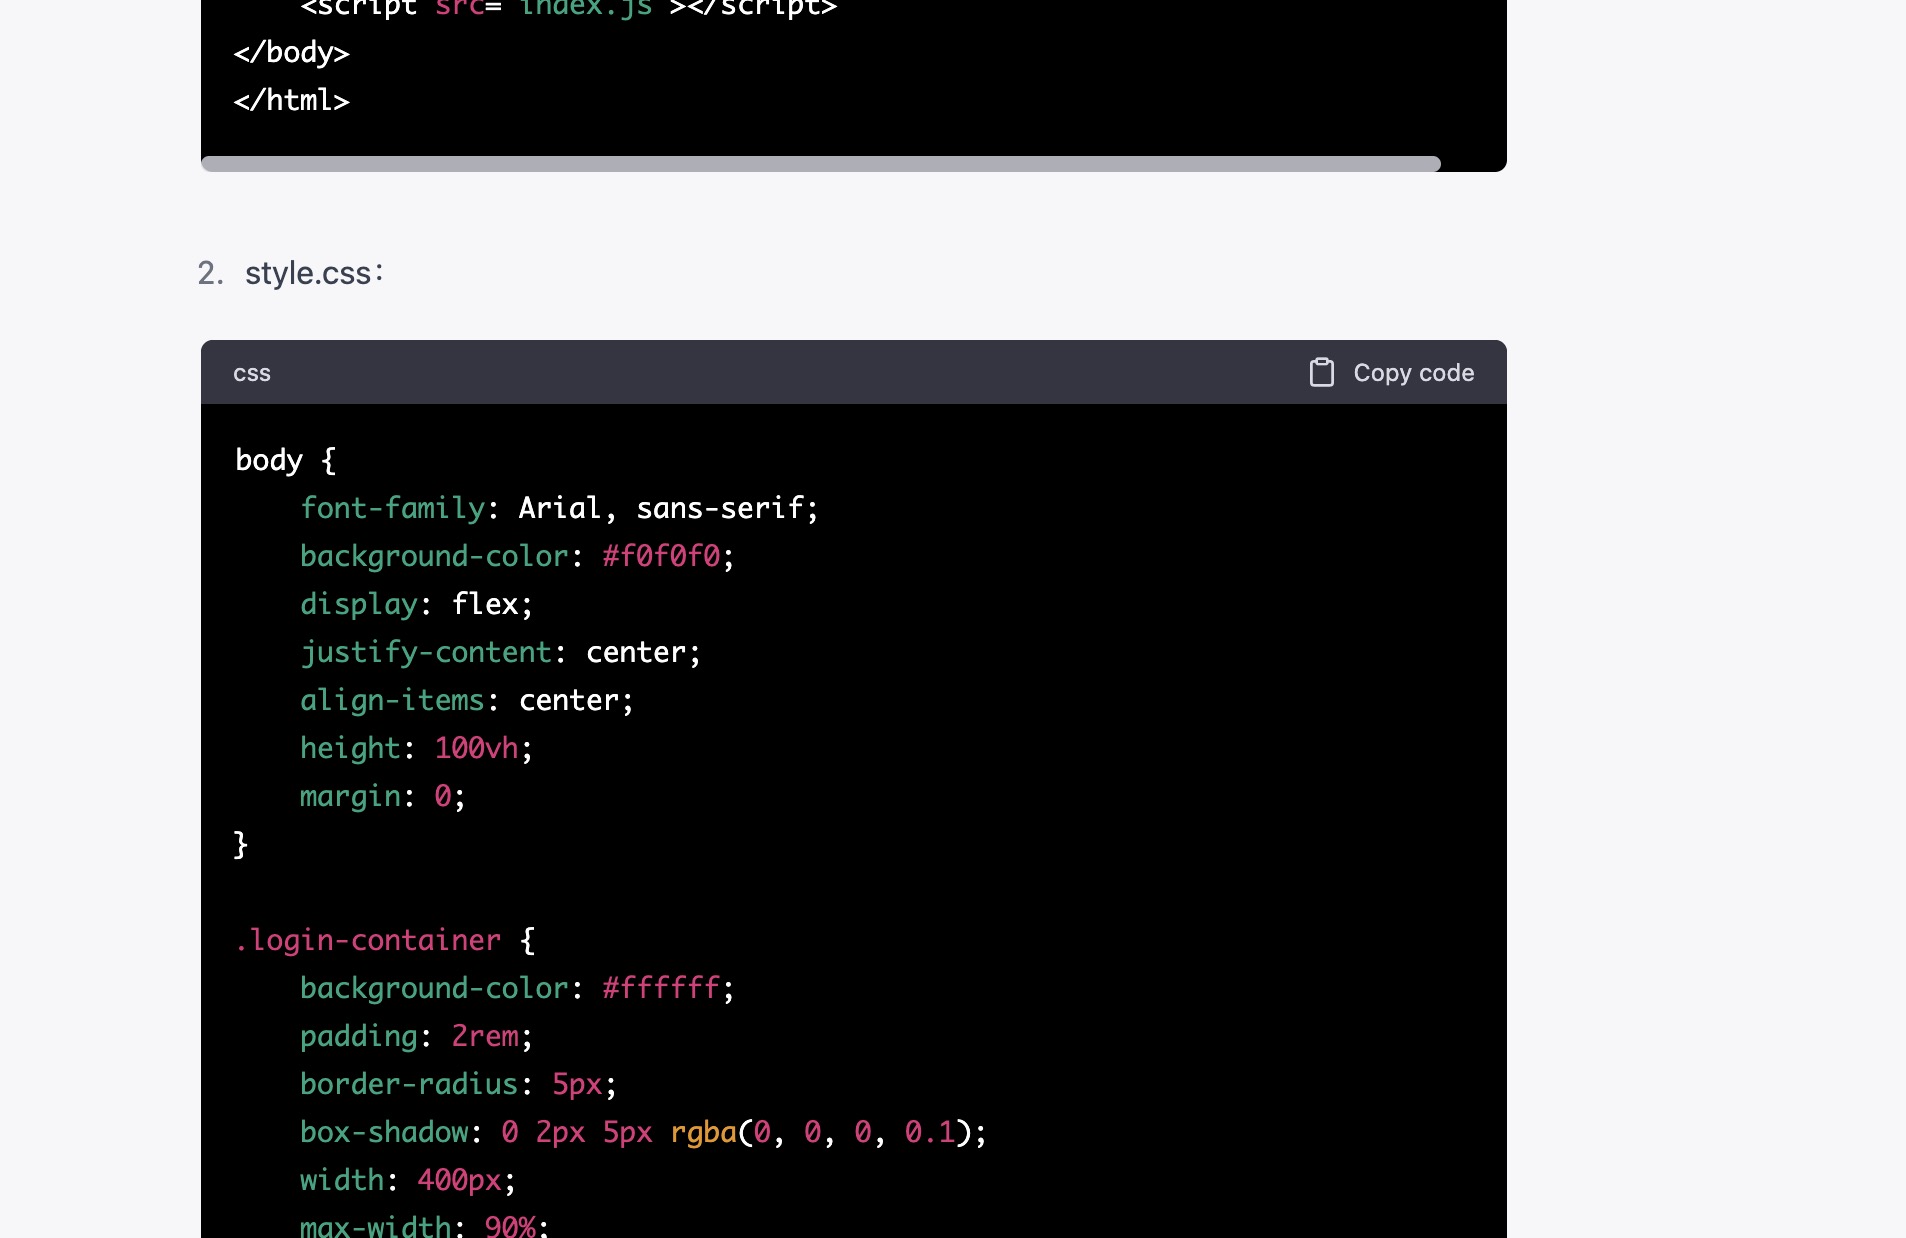Click the '#f0f0f0' color value
Image resolution: width=1906 pixels, height=1238 pixels.
(661, 556)
